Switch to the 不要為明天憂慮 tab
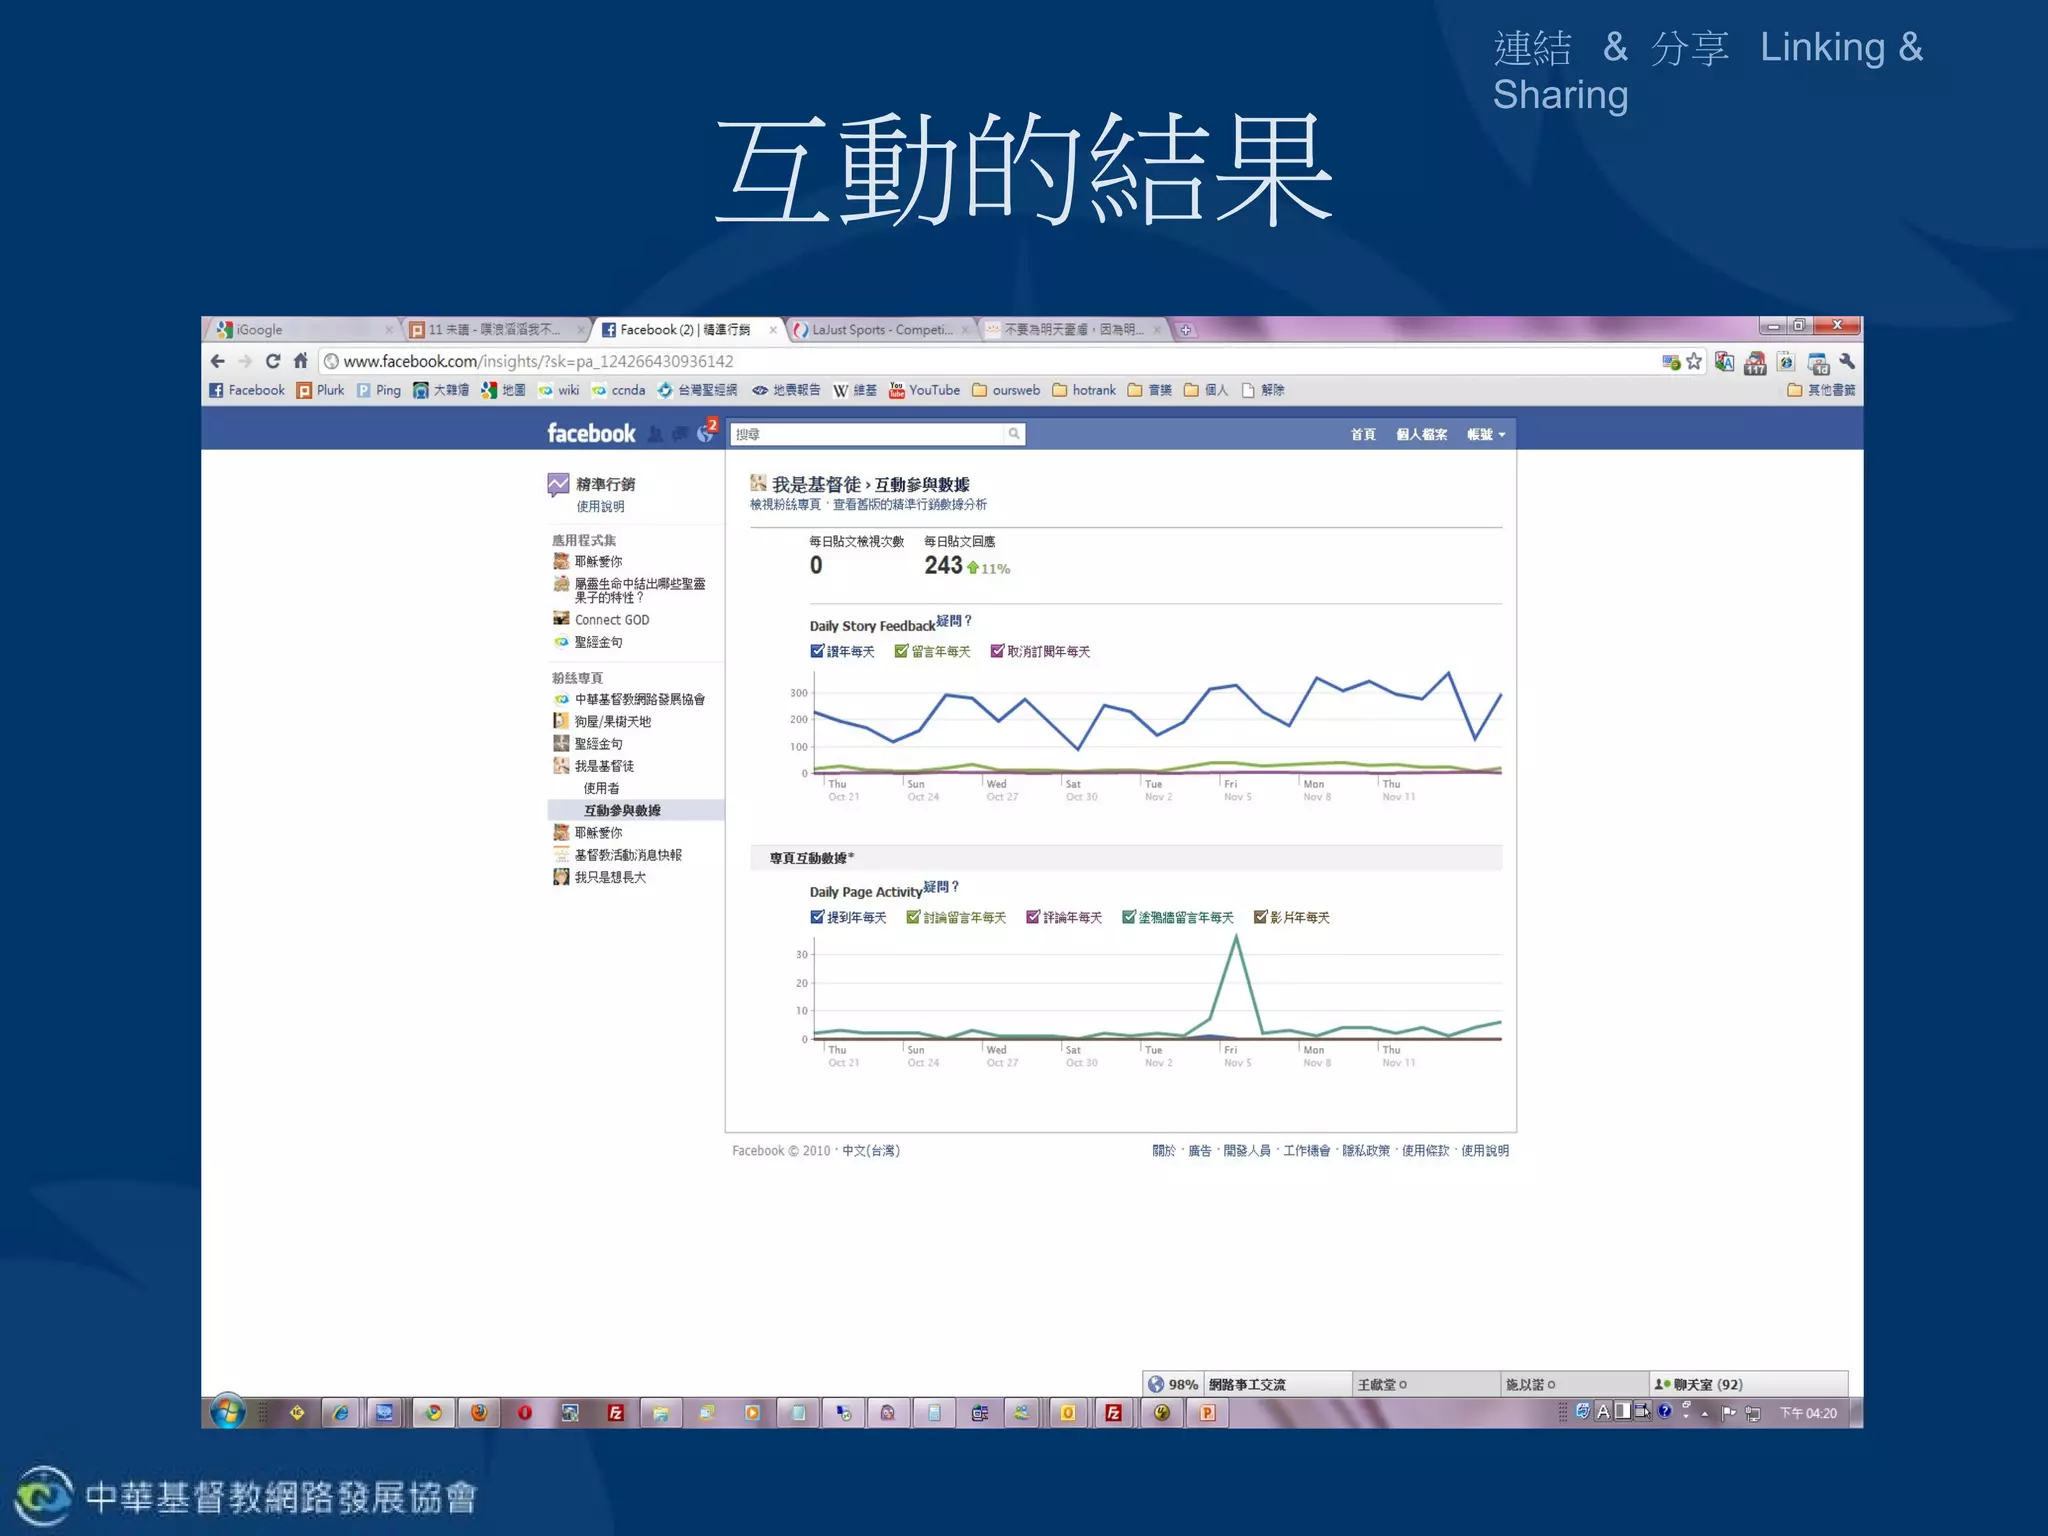 (1074, 330)
